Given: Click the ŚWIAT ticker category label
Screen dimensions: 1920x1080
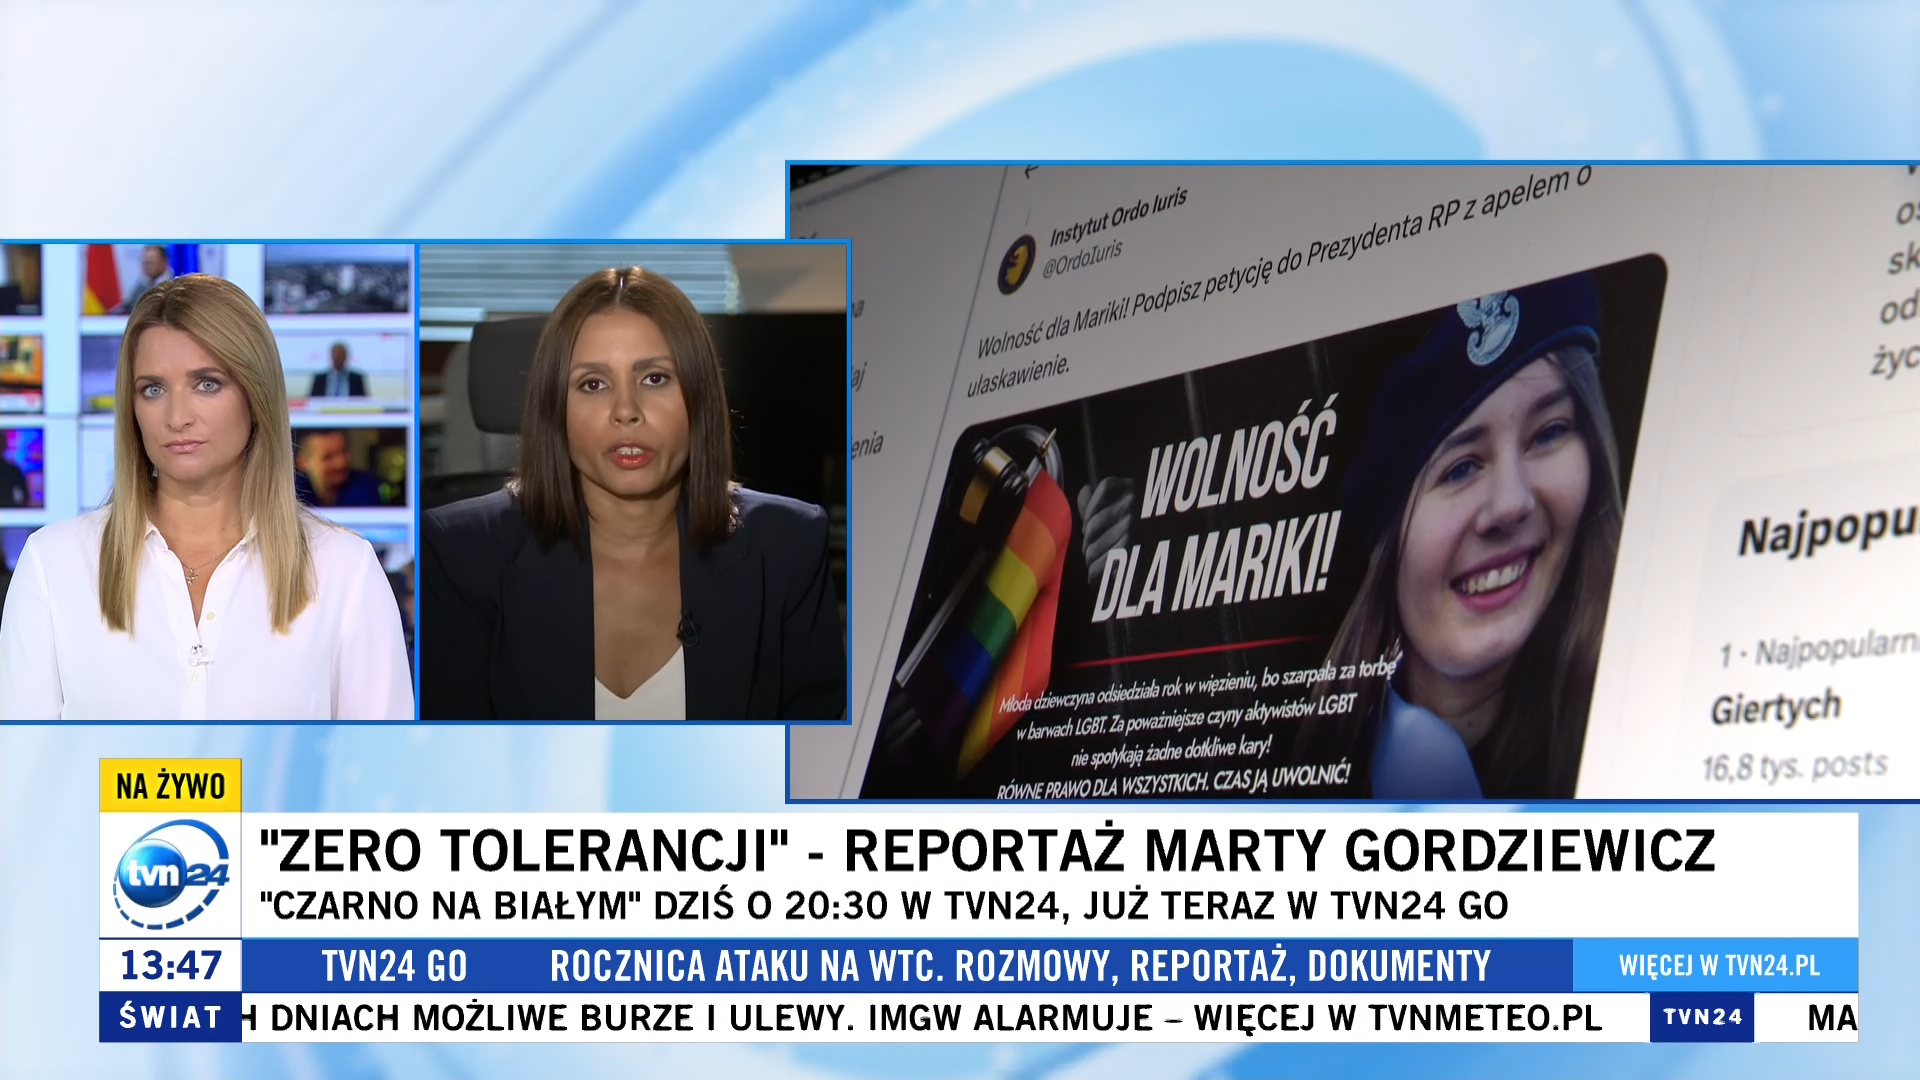Looking at the screenshot, I should pyautogui.click(x=170, y=1017).
